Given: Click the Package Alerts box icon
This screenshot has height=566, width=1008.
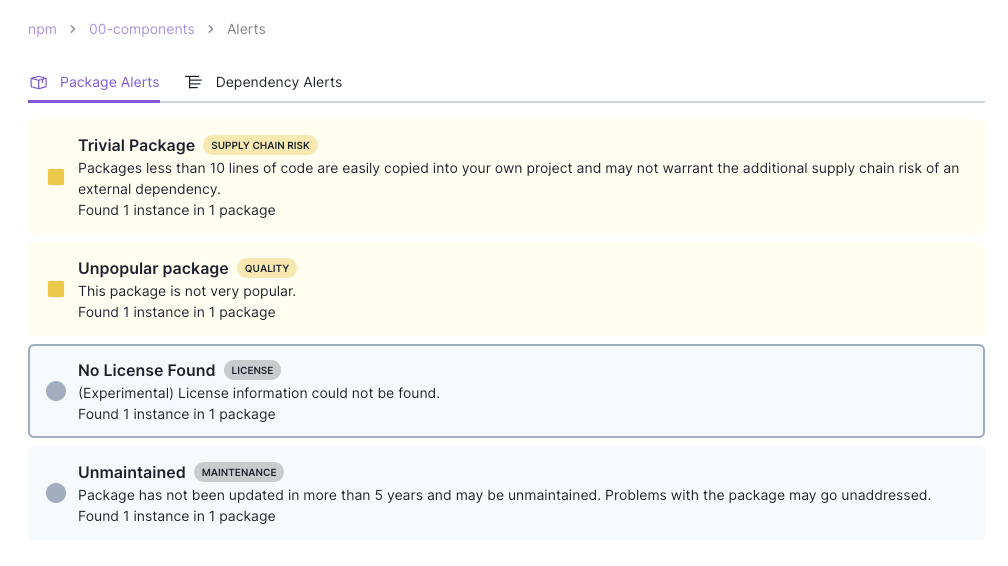Looking at the screenshot, I should tap(39, 83).
